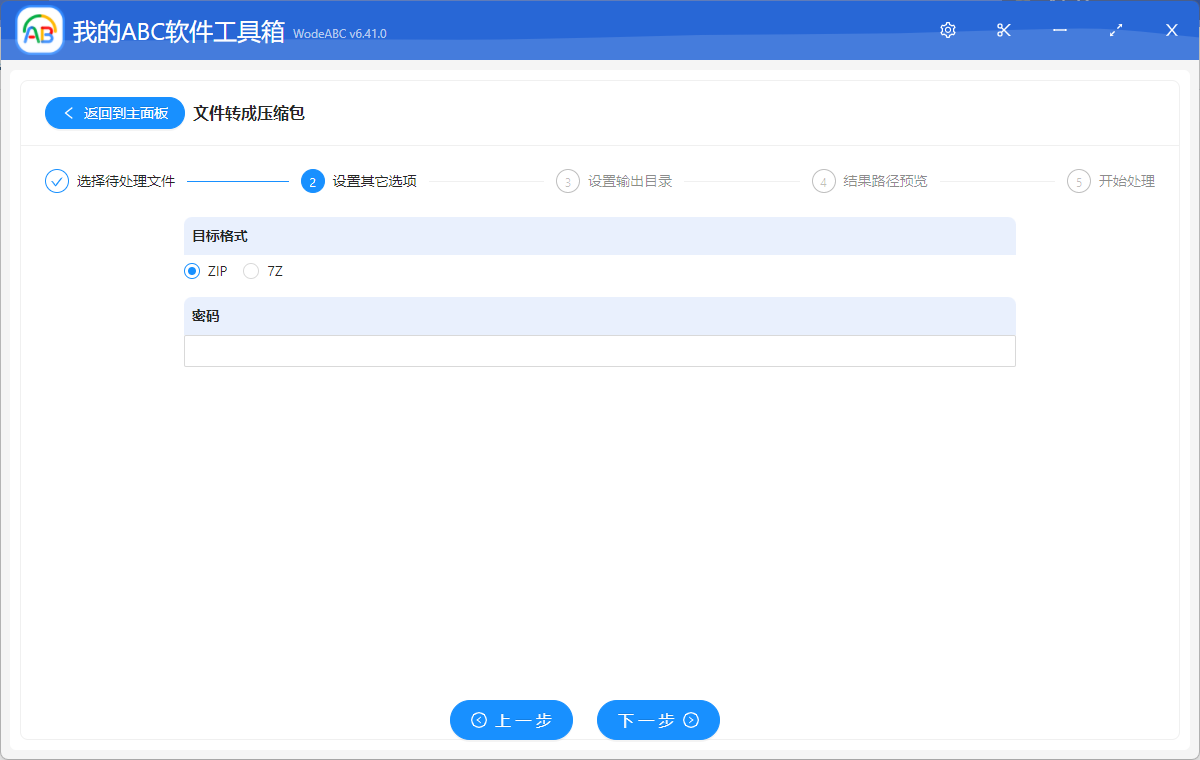This screenshot has height=760, width=1200.
Task: Click the ABC toolbox logo icon
Action: (39, 30)
